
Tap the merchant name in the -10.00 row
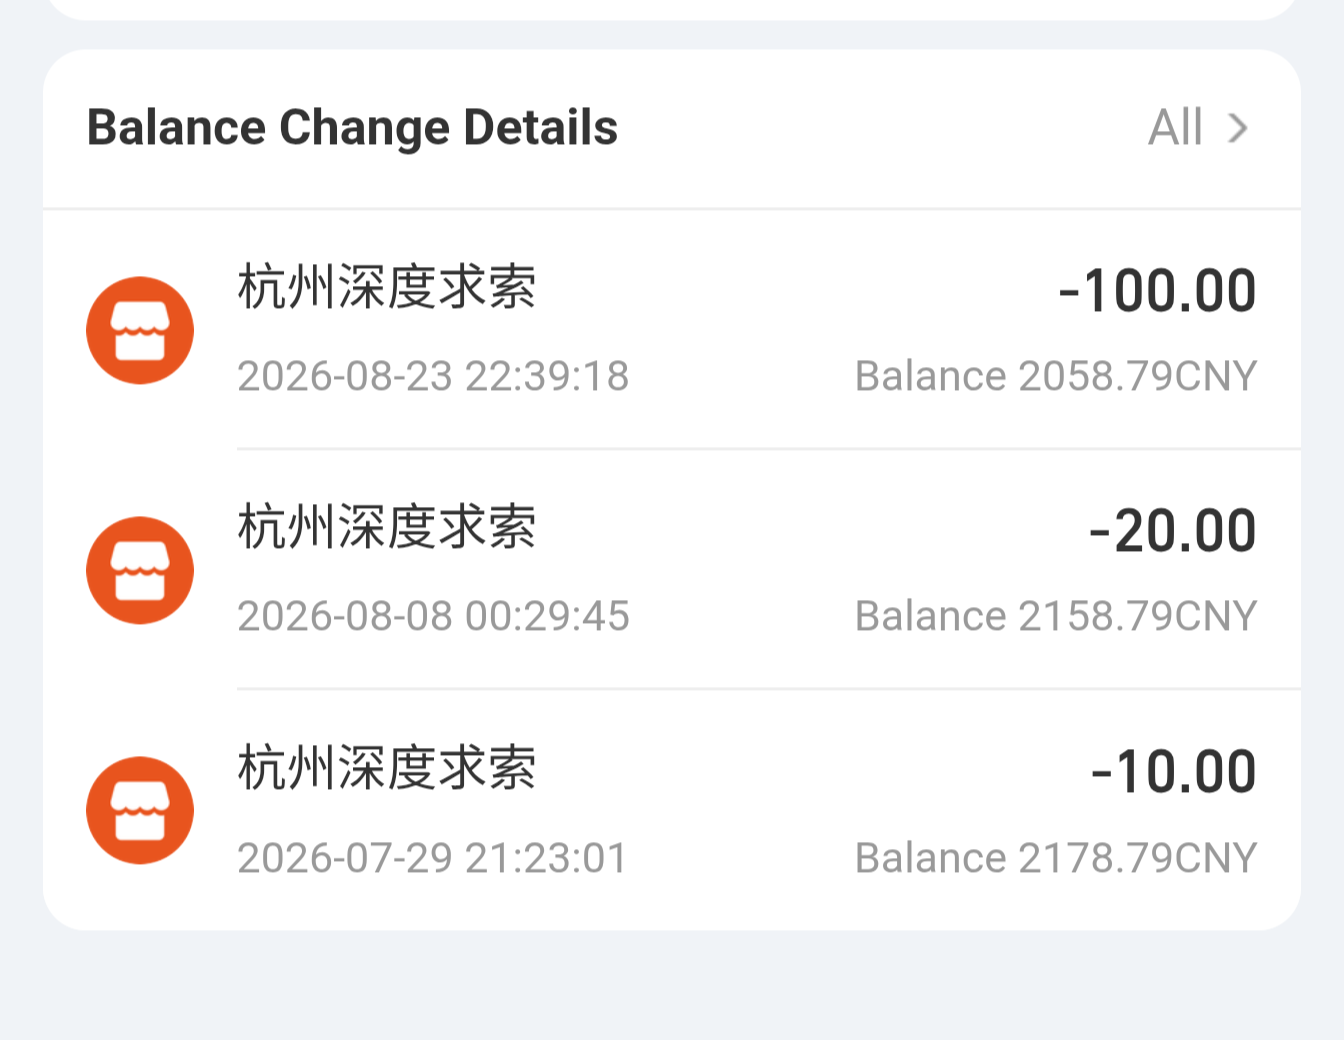[x=387, y=768]
